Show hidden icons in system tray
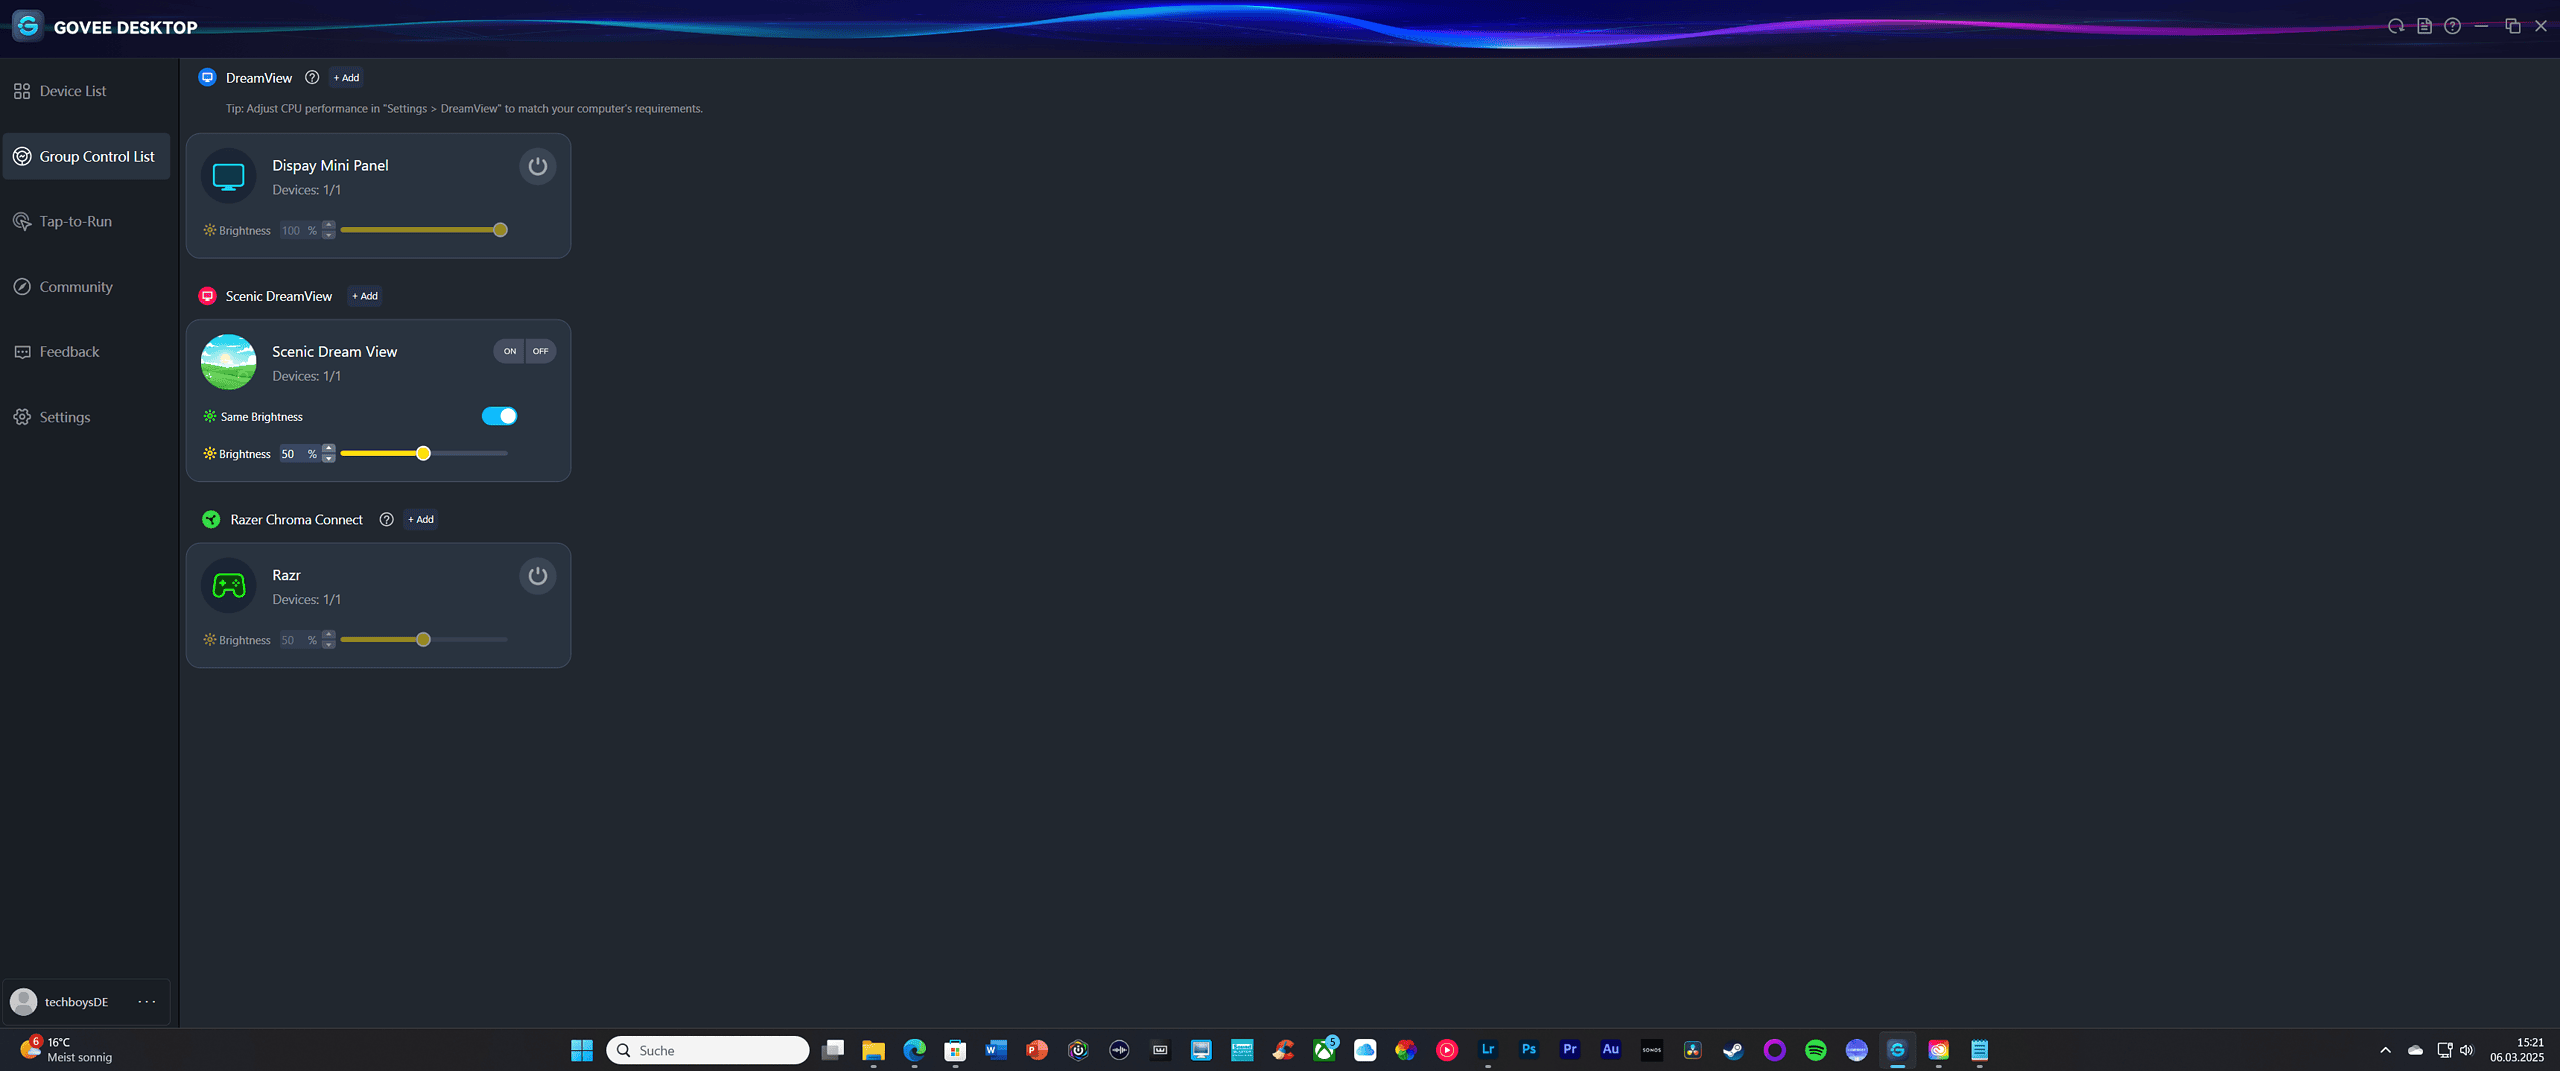 (x=2385, y=1050)
